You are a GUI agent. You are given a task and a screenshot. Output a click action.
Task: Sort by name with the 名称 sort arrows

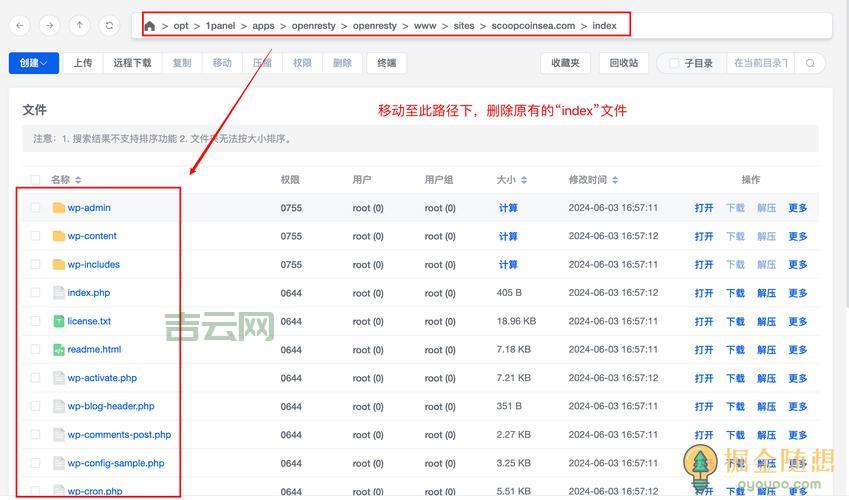(78, 180)
